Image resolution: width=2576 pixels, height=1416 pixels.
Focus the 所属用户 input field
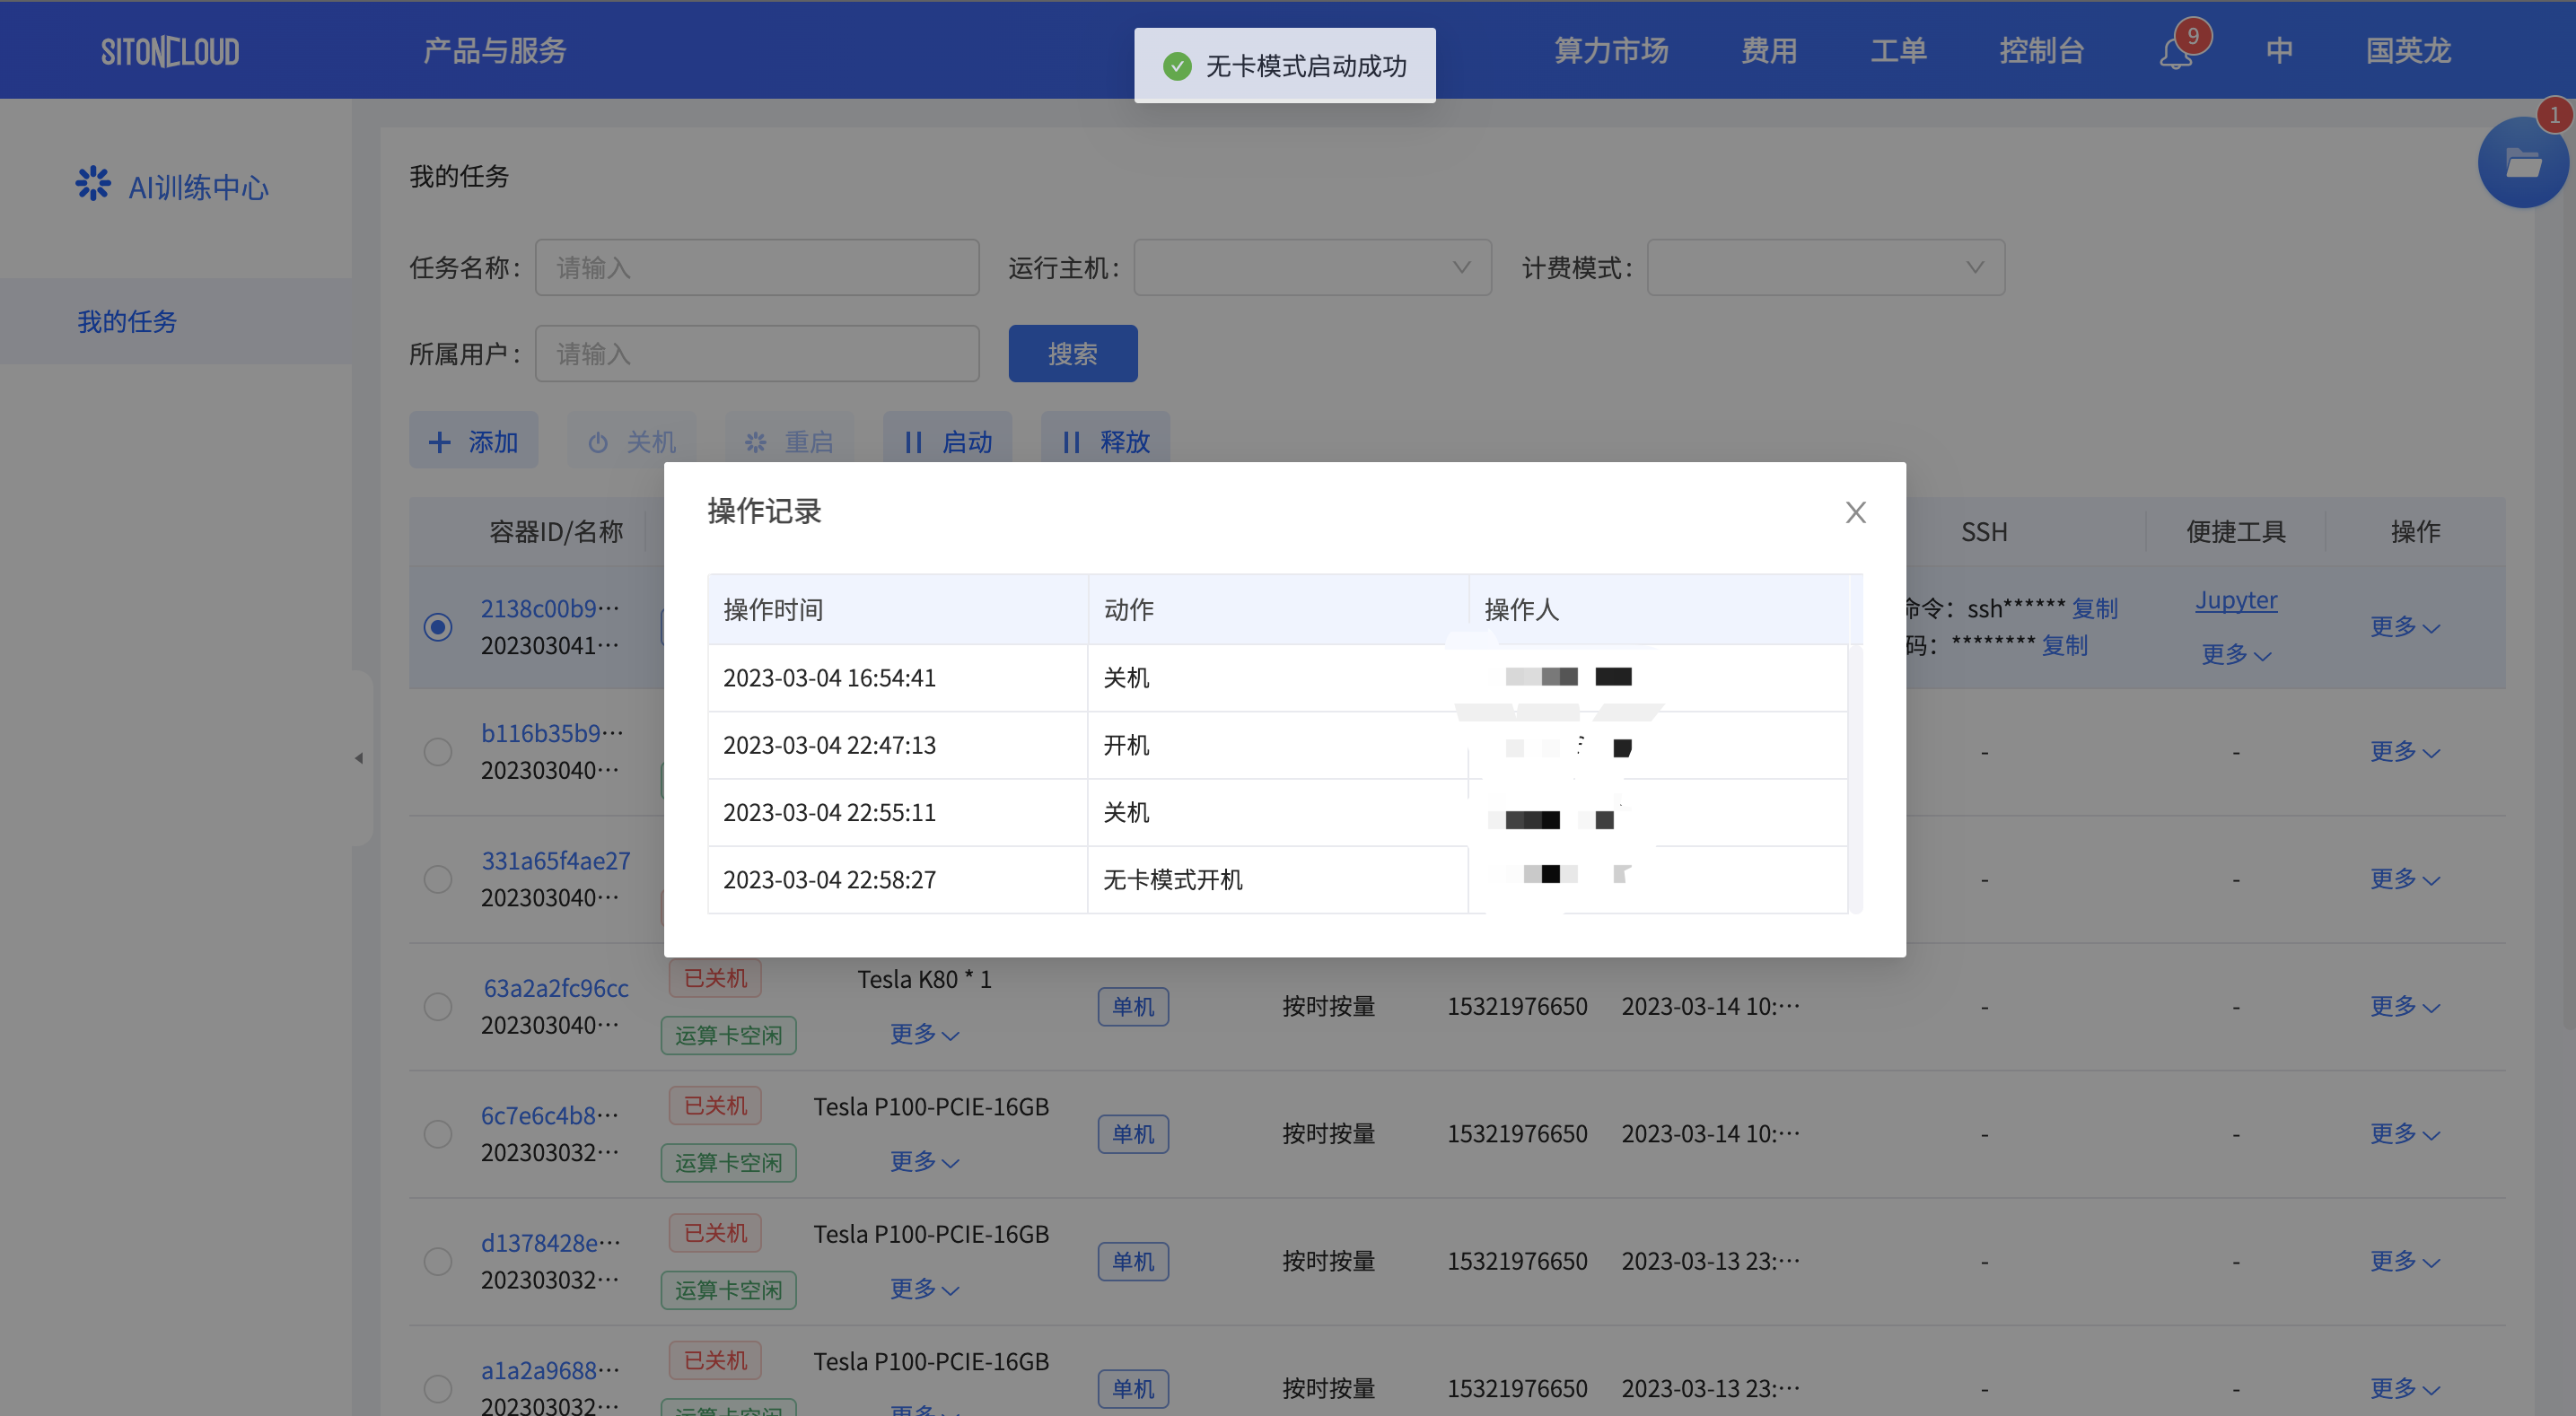(x=757, y=353)
